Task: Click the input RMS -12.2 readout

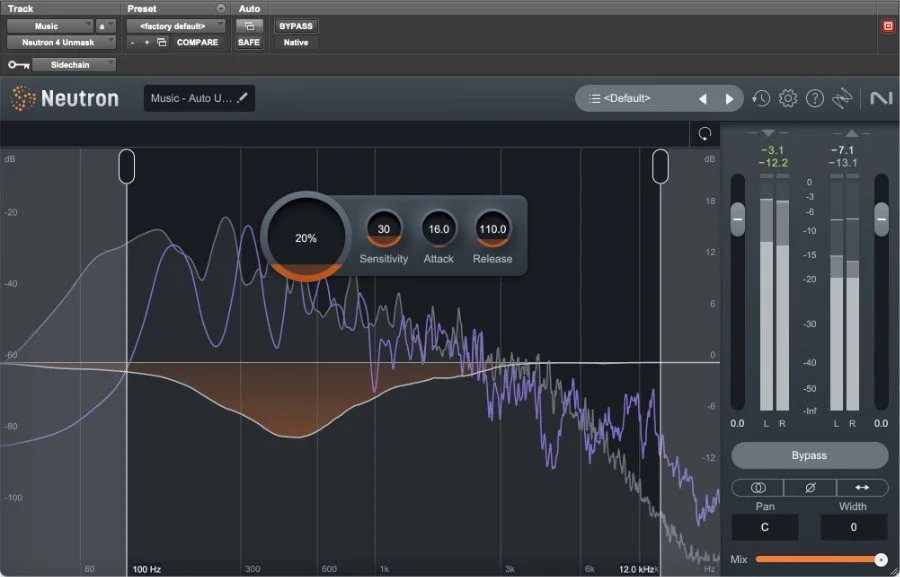Action: point(773,163)
